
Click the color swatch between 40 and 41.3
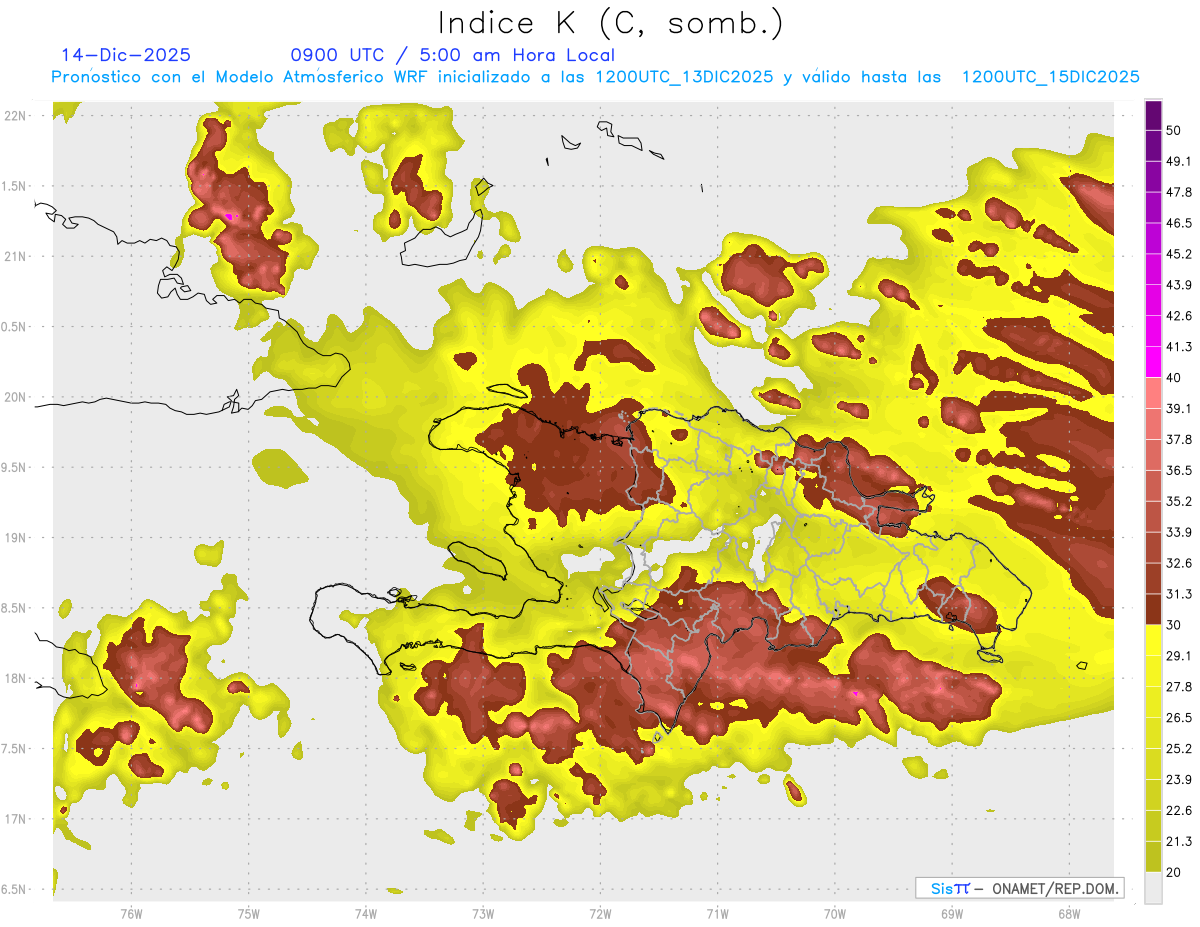(x=1153, y=362)
